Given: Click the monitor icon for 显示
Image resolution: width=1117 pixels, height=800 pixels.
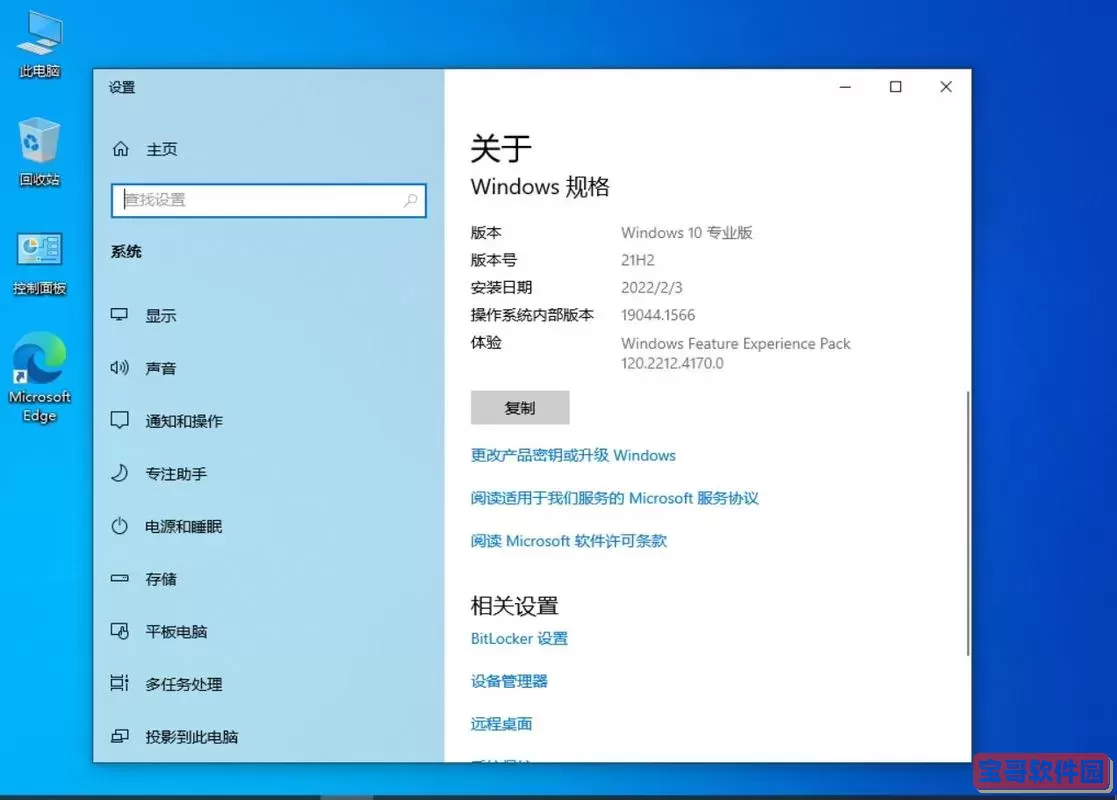Looking at the screenshot, I should click(120, 315).
